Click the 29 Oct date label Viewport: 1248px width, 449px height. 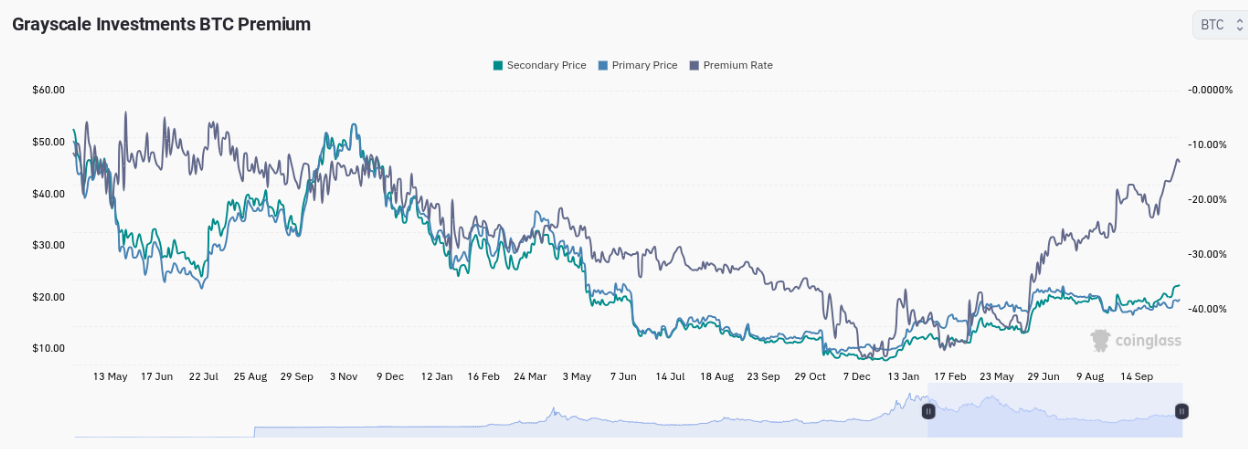(x=810, y=377)
